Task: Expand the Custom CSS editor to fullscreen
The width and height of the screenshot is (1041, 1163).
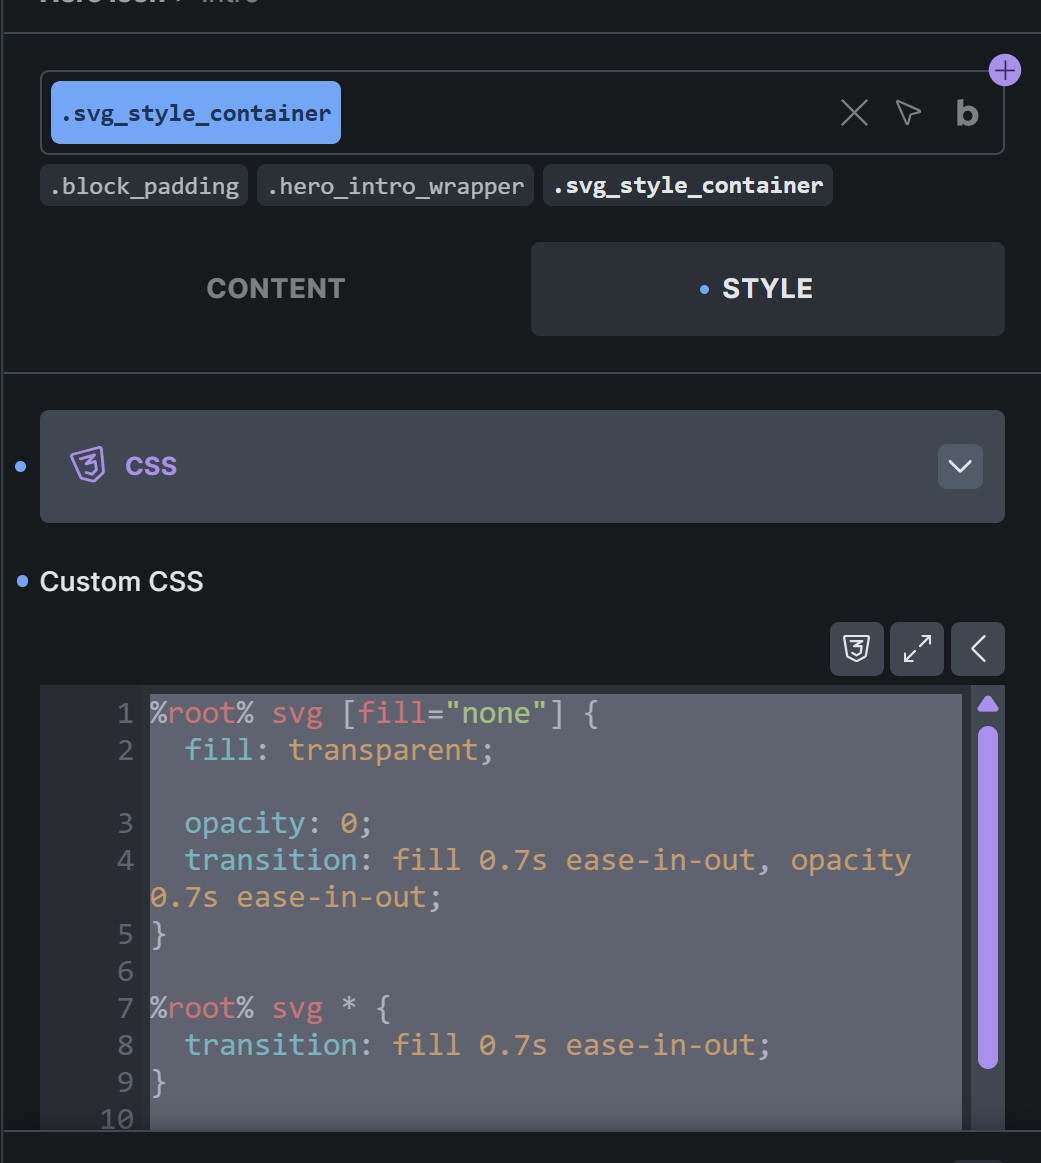Action: [x=917, y=650]
